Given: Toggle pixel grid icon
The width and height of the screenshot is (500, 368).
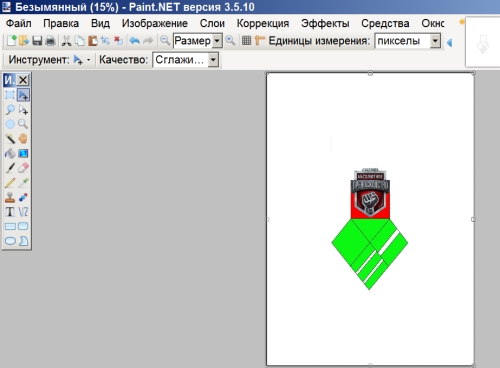Looking at the screenshot, I should coord(246,41).
